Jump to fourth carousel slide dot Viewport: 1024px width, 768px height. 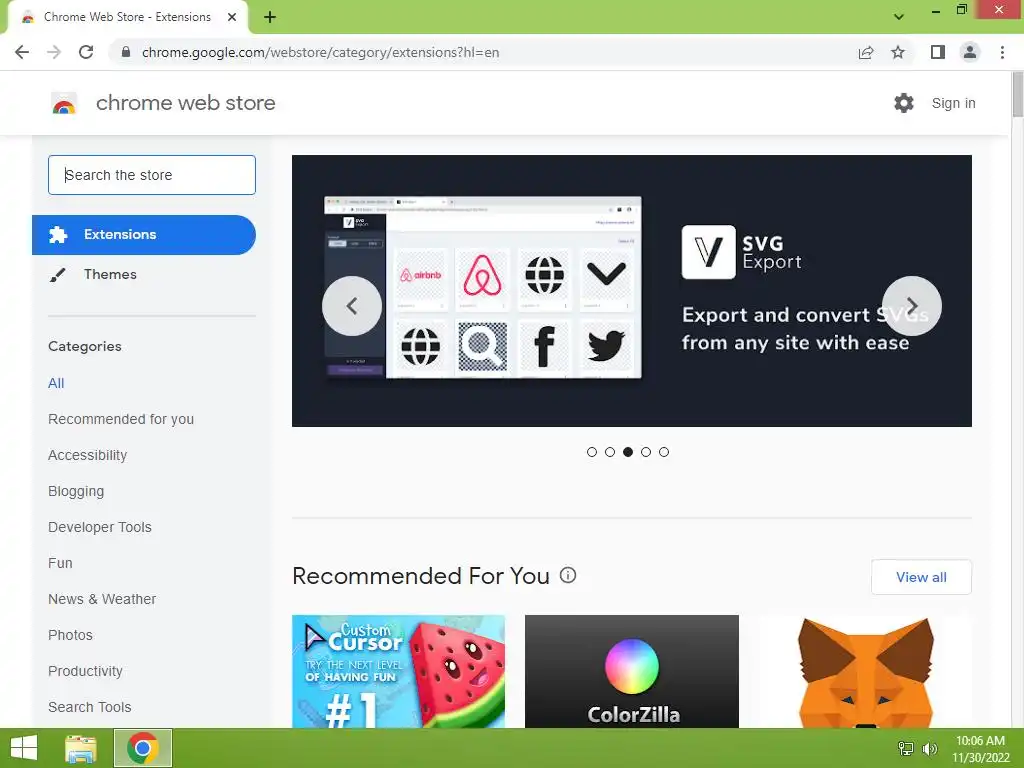[646, 452]
